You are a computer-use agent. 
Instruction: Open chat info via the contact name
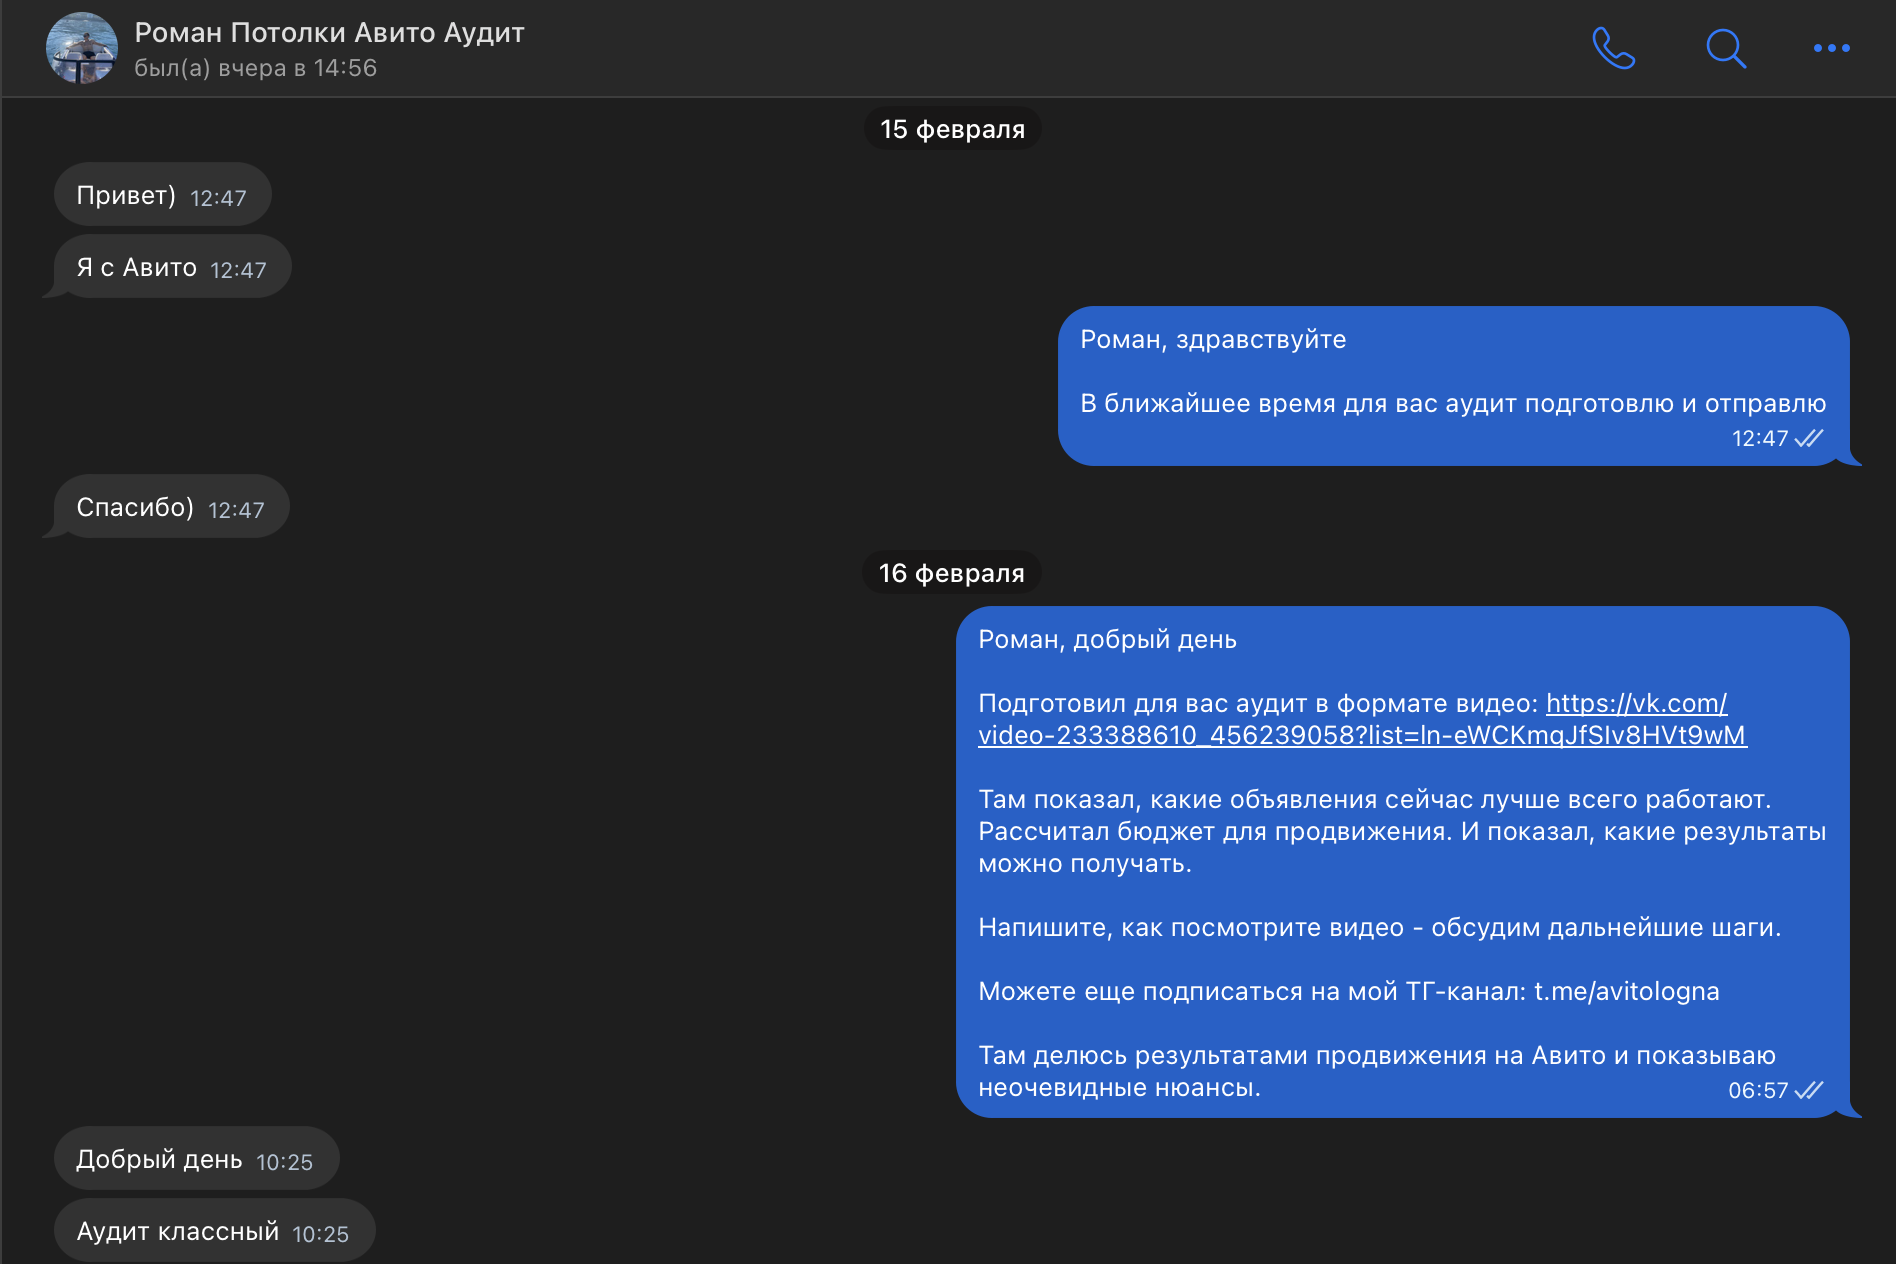coord(329,33)
